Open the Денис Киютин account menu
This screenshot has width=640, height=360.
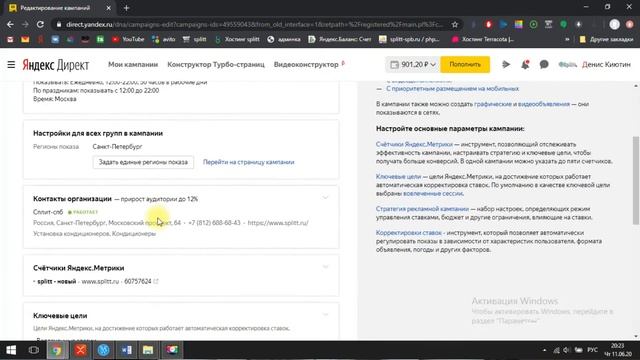click(x=606, y=64)
